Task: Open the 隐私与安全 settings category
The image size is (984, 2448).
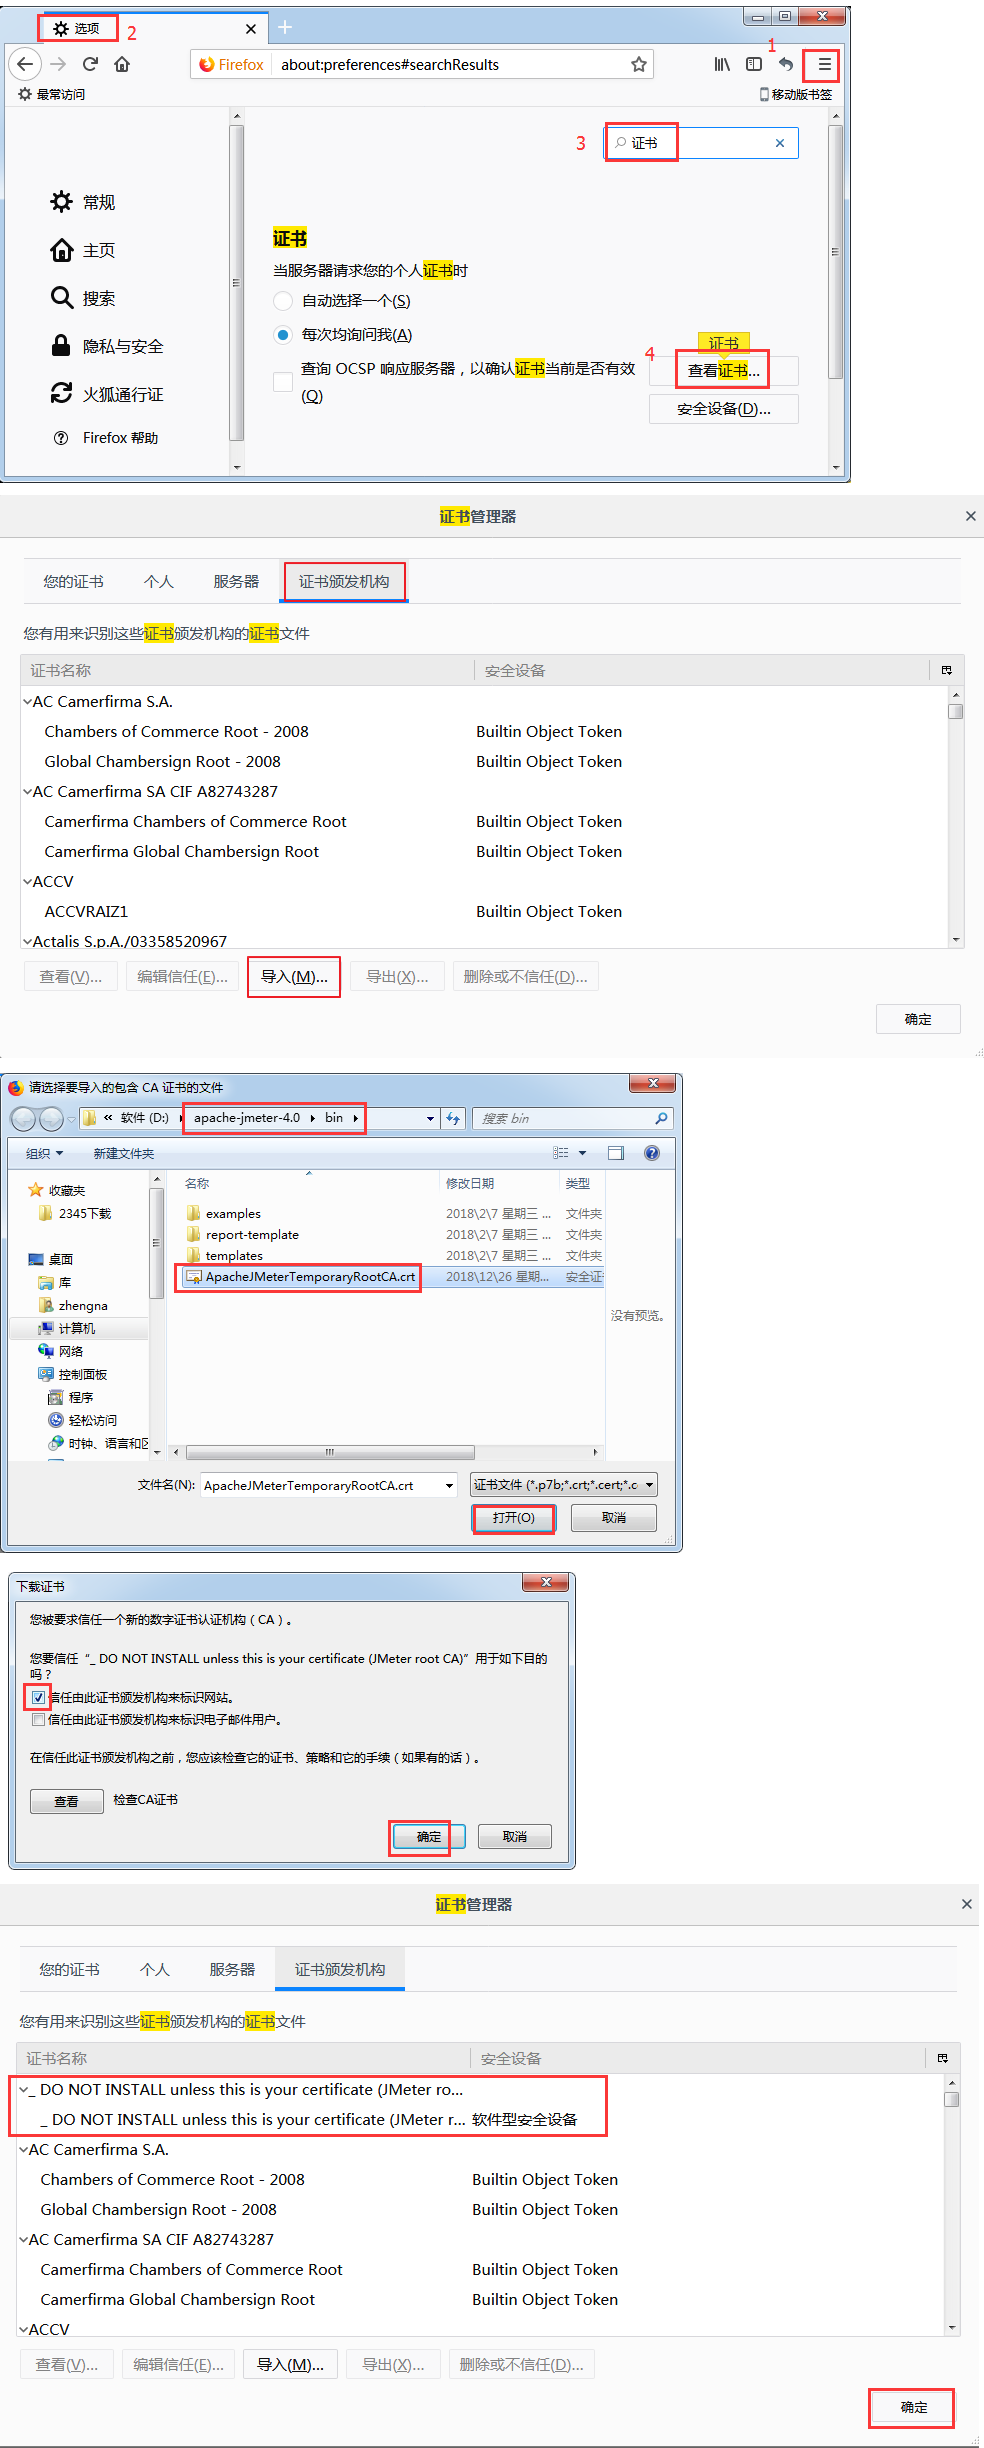Action: (122, 347)
